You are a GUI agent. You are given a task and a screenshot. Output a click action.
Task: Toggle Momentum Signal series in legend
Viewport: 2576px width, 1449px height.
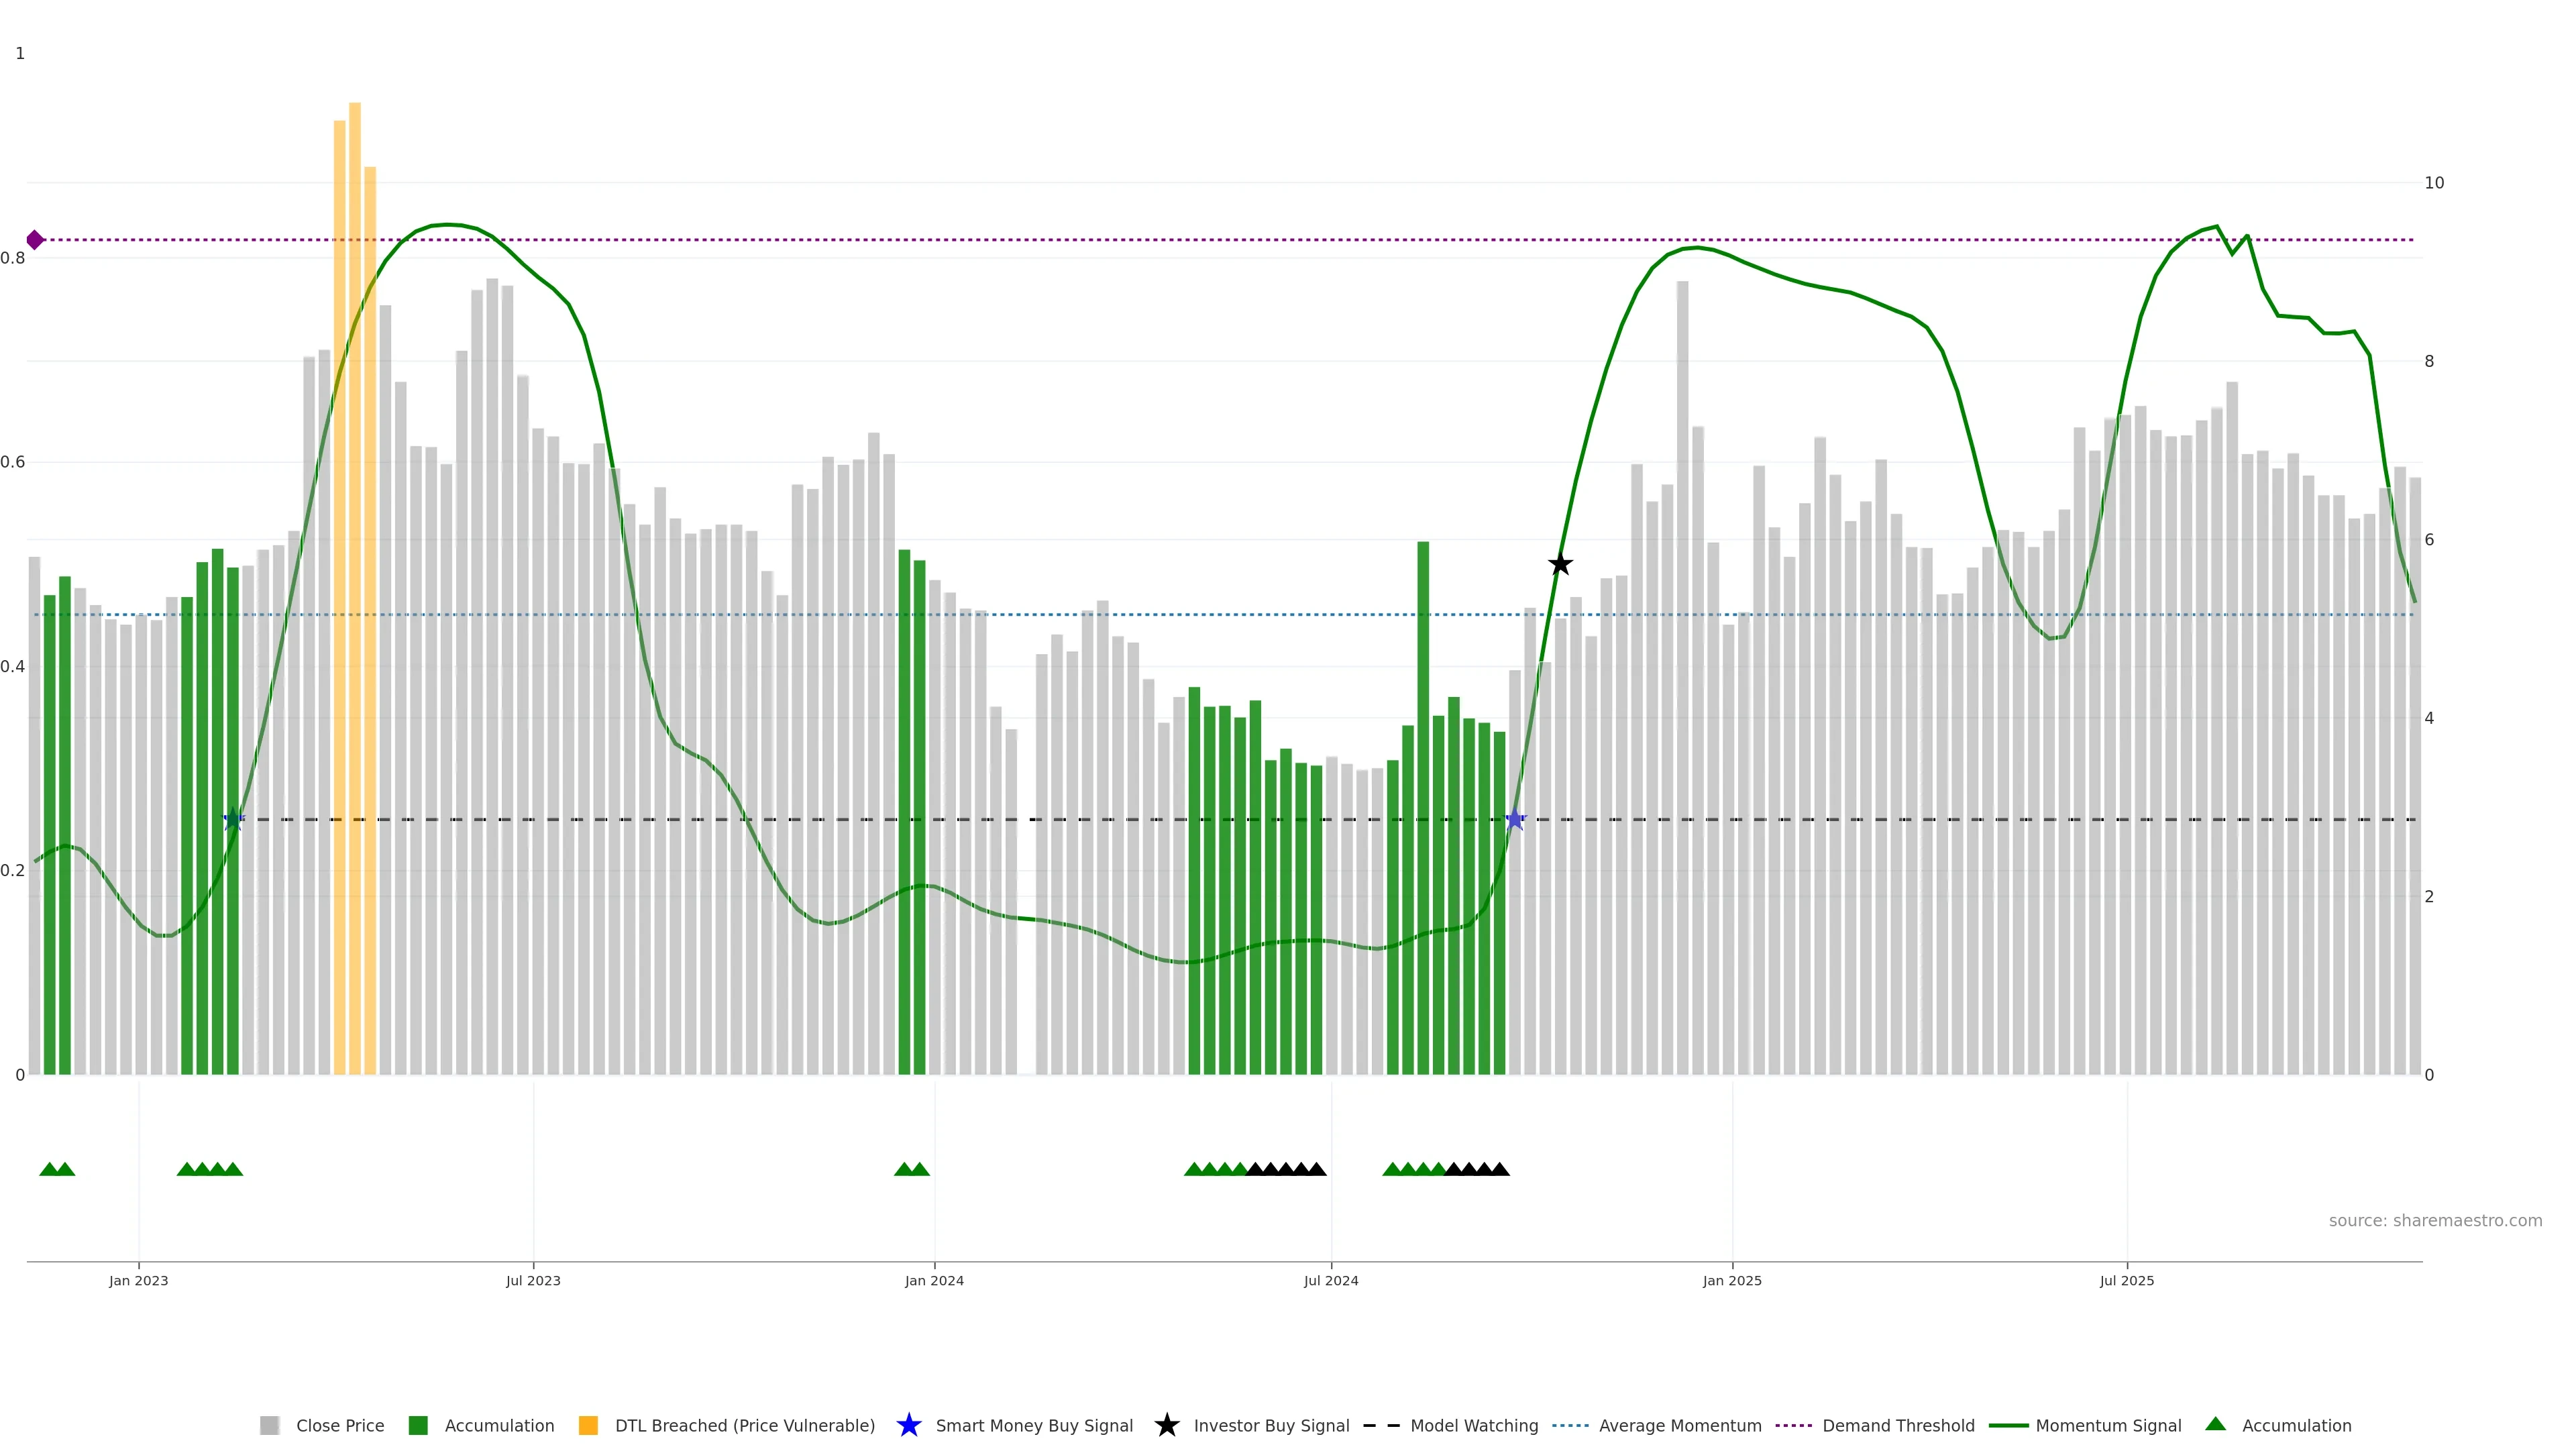click(2108, 1425)
